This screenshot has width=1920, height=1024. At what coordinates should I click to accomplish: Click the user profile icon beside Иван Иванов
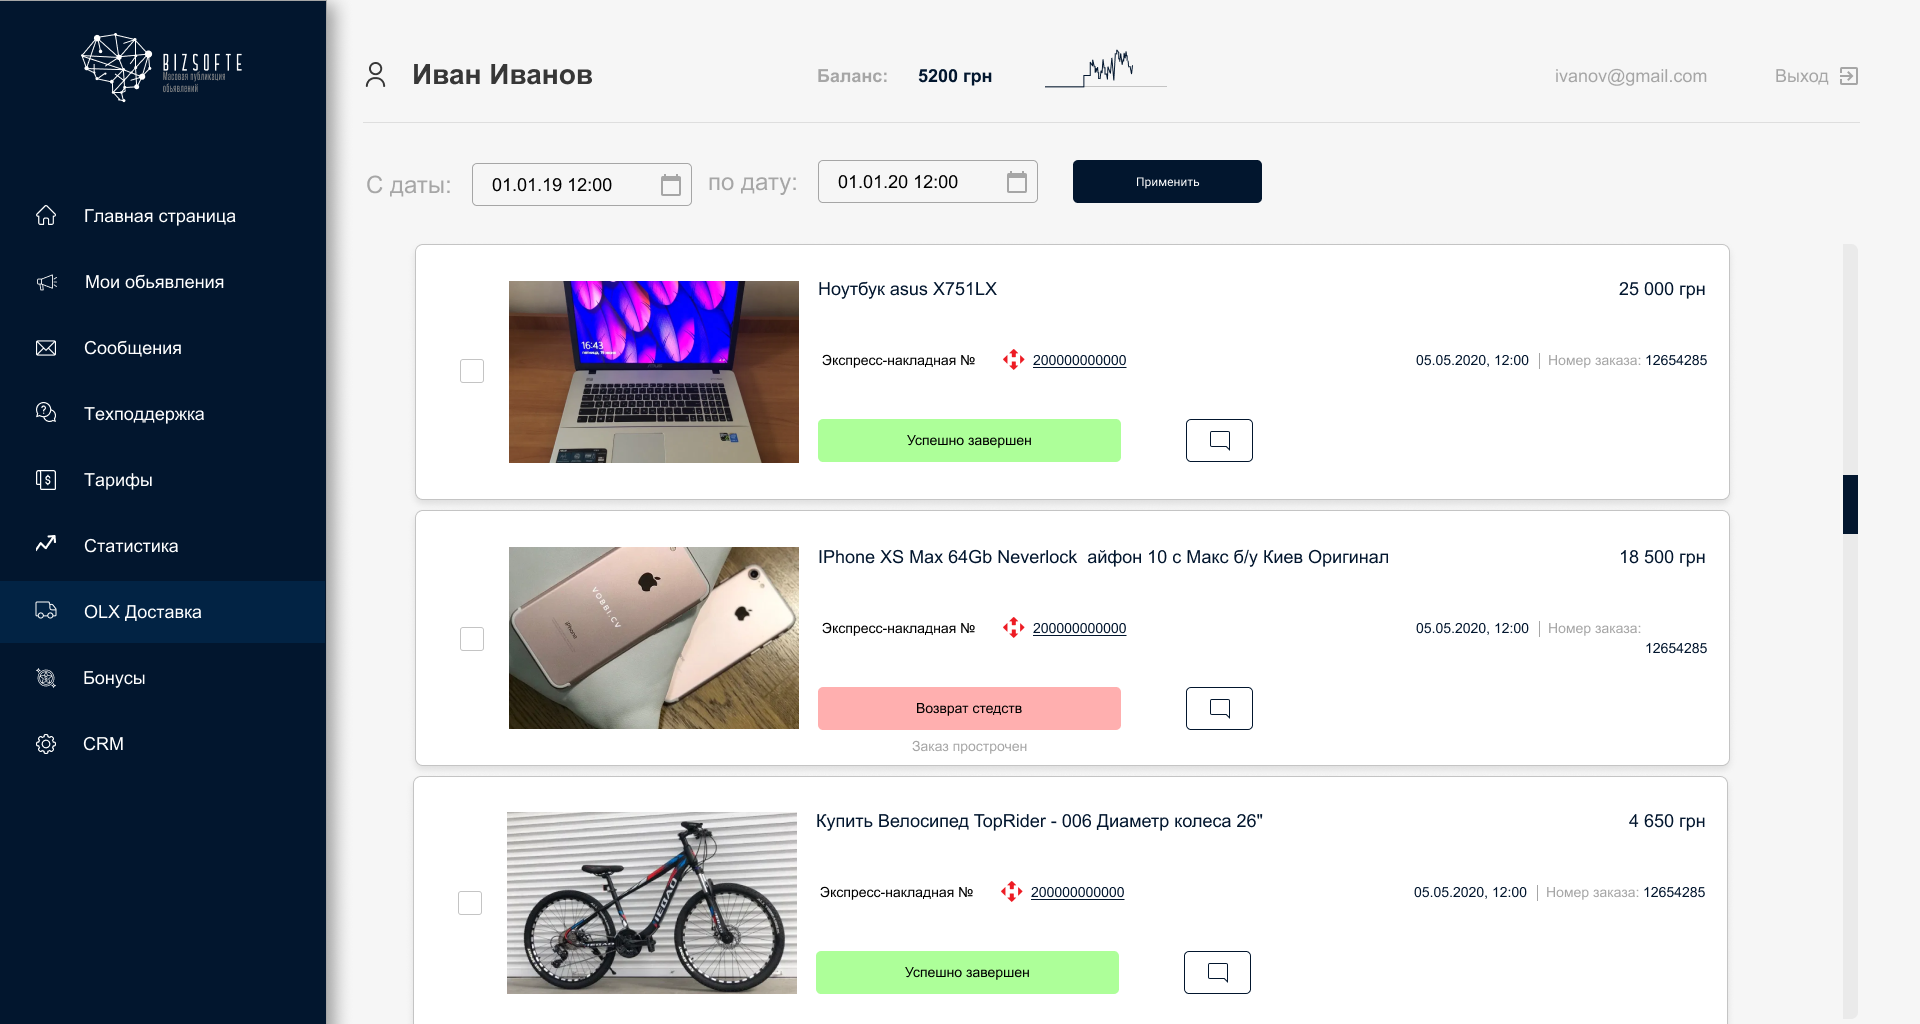(x=376, y=75)
